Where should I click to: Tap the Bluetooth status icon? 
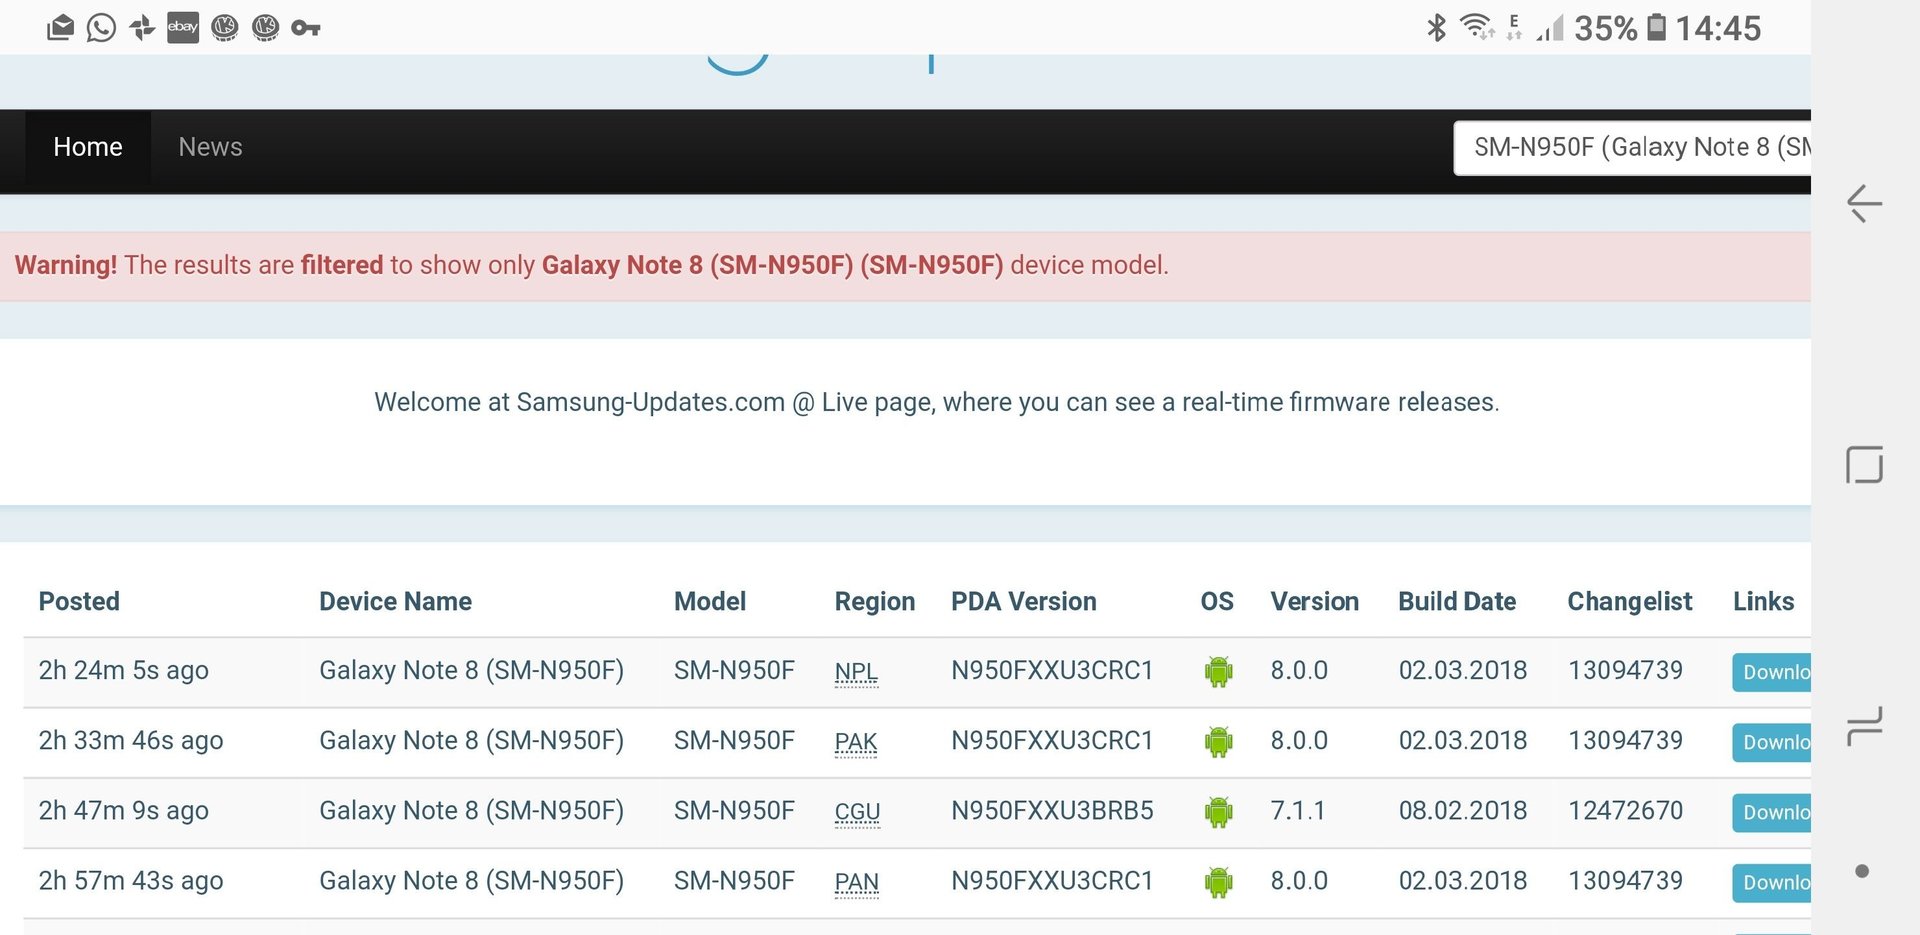tap(1436, 27)
